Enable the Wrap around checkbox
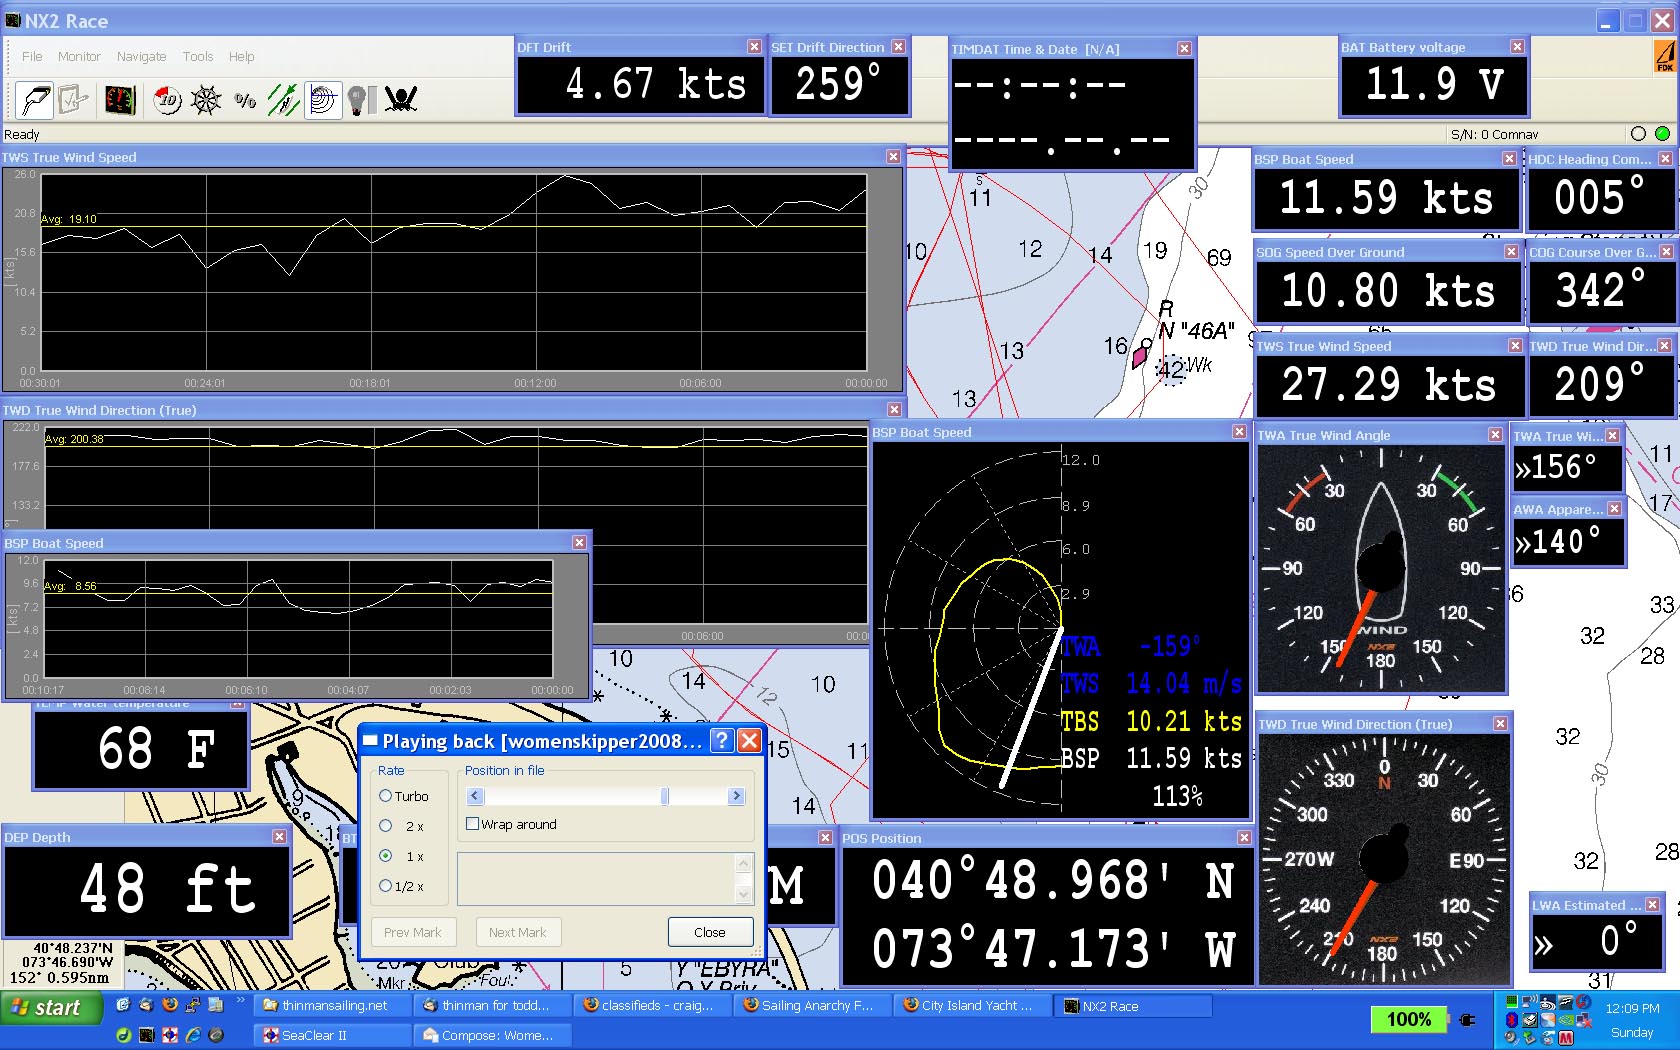The width and height of the screenshot is (1680, 1050). pos(473,824)
